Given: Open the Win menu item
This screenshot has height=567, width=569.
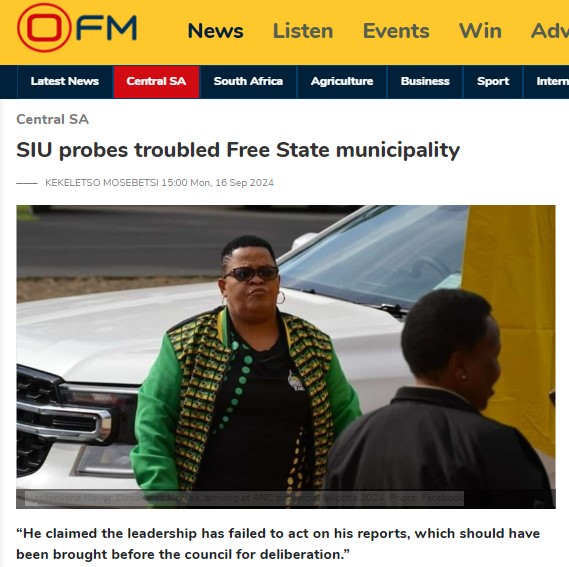Looking at the screenshot, I should (x=480, y=31).
